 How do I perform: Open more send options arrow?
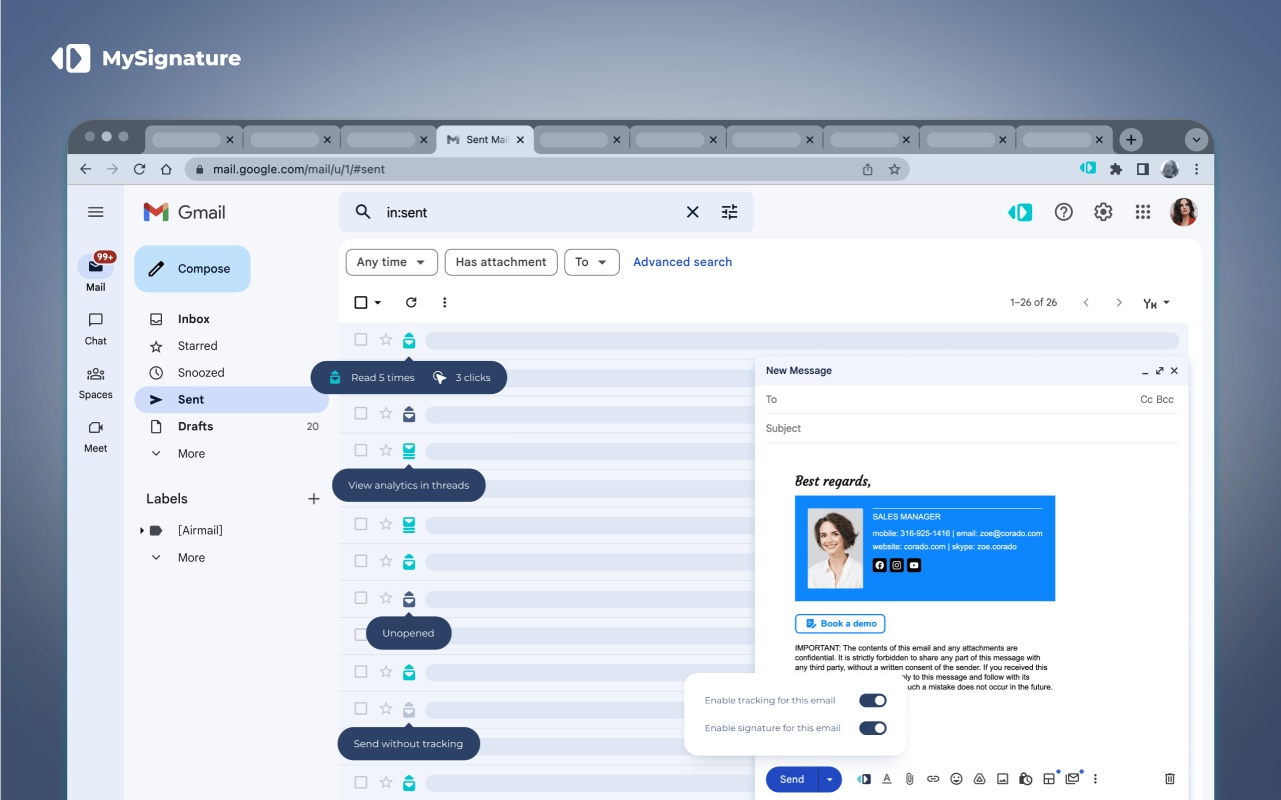[830, 779]
